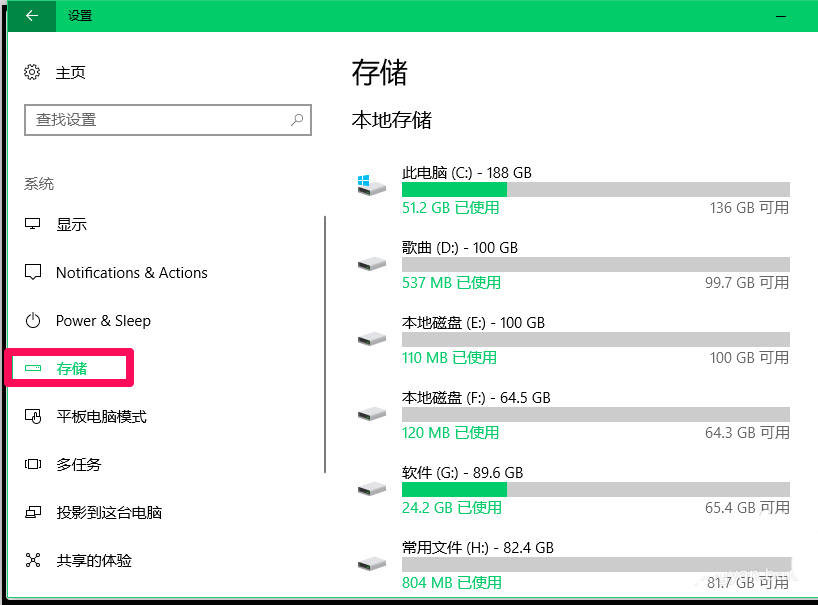Open the 投影到这台电脑 settings page
Viewport: 818px width, 605px height.
click(x=108, y=513)
